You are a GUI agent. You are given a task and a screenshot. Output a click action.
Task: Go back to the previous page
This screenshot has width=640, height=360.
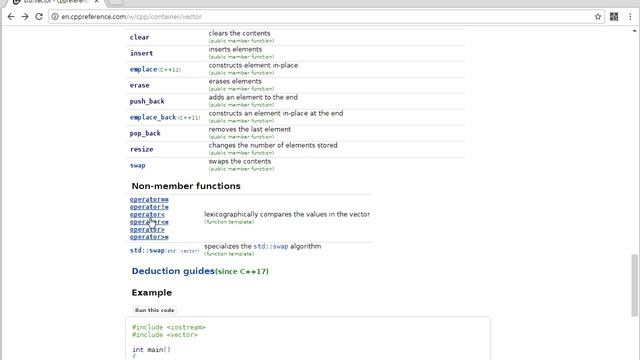11,17
